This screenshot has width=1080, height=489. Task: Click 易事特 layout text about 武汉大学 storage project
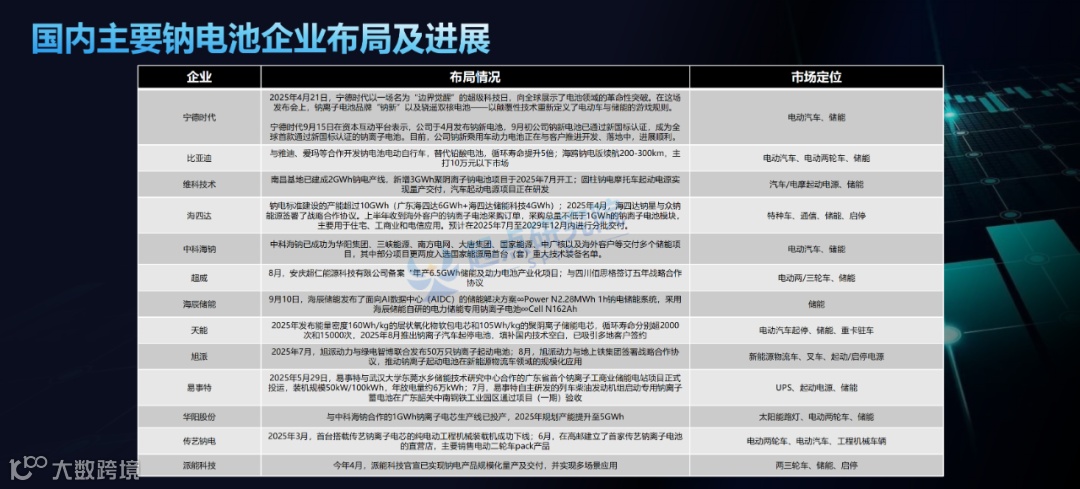pyautogui.click(x=475, y=388)
